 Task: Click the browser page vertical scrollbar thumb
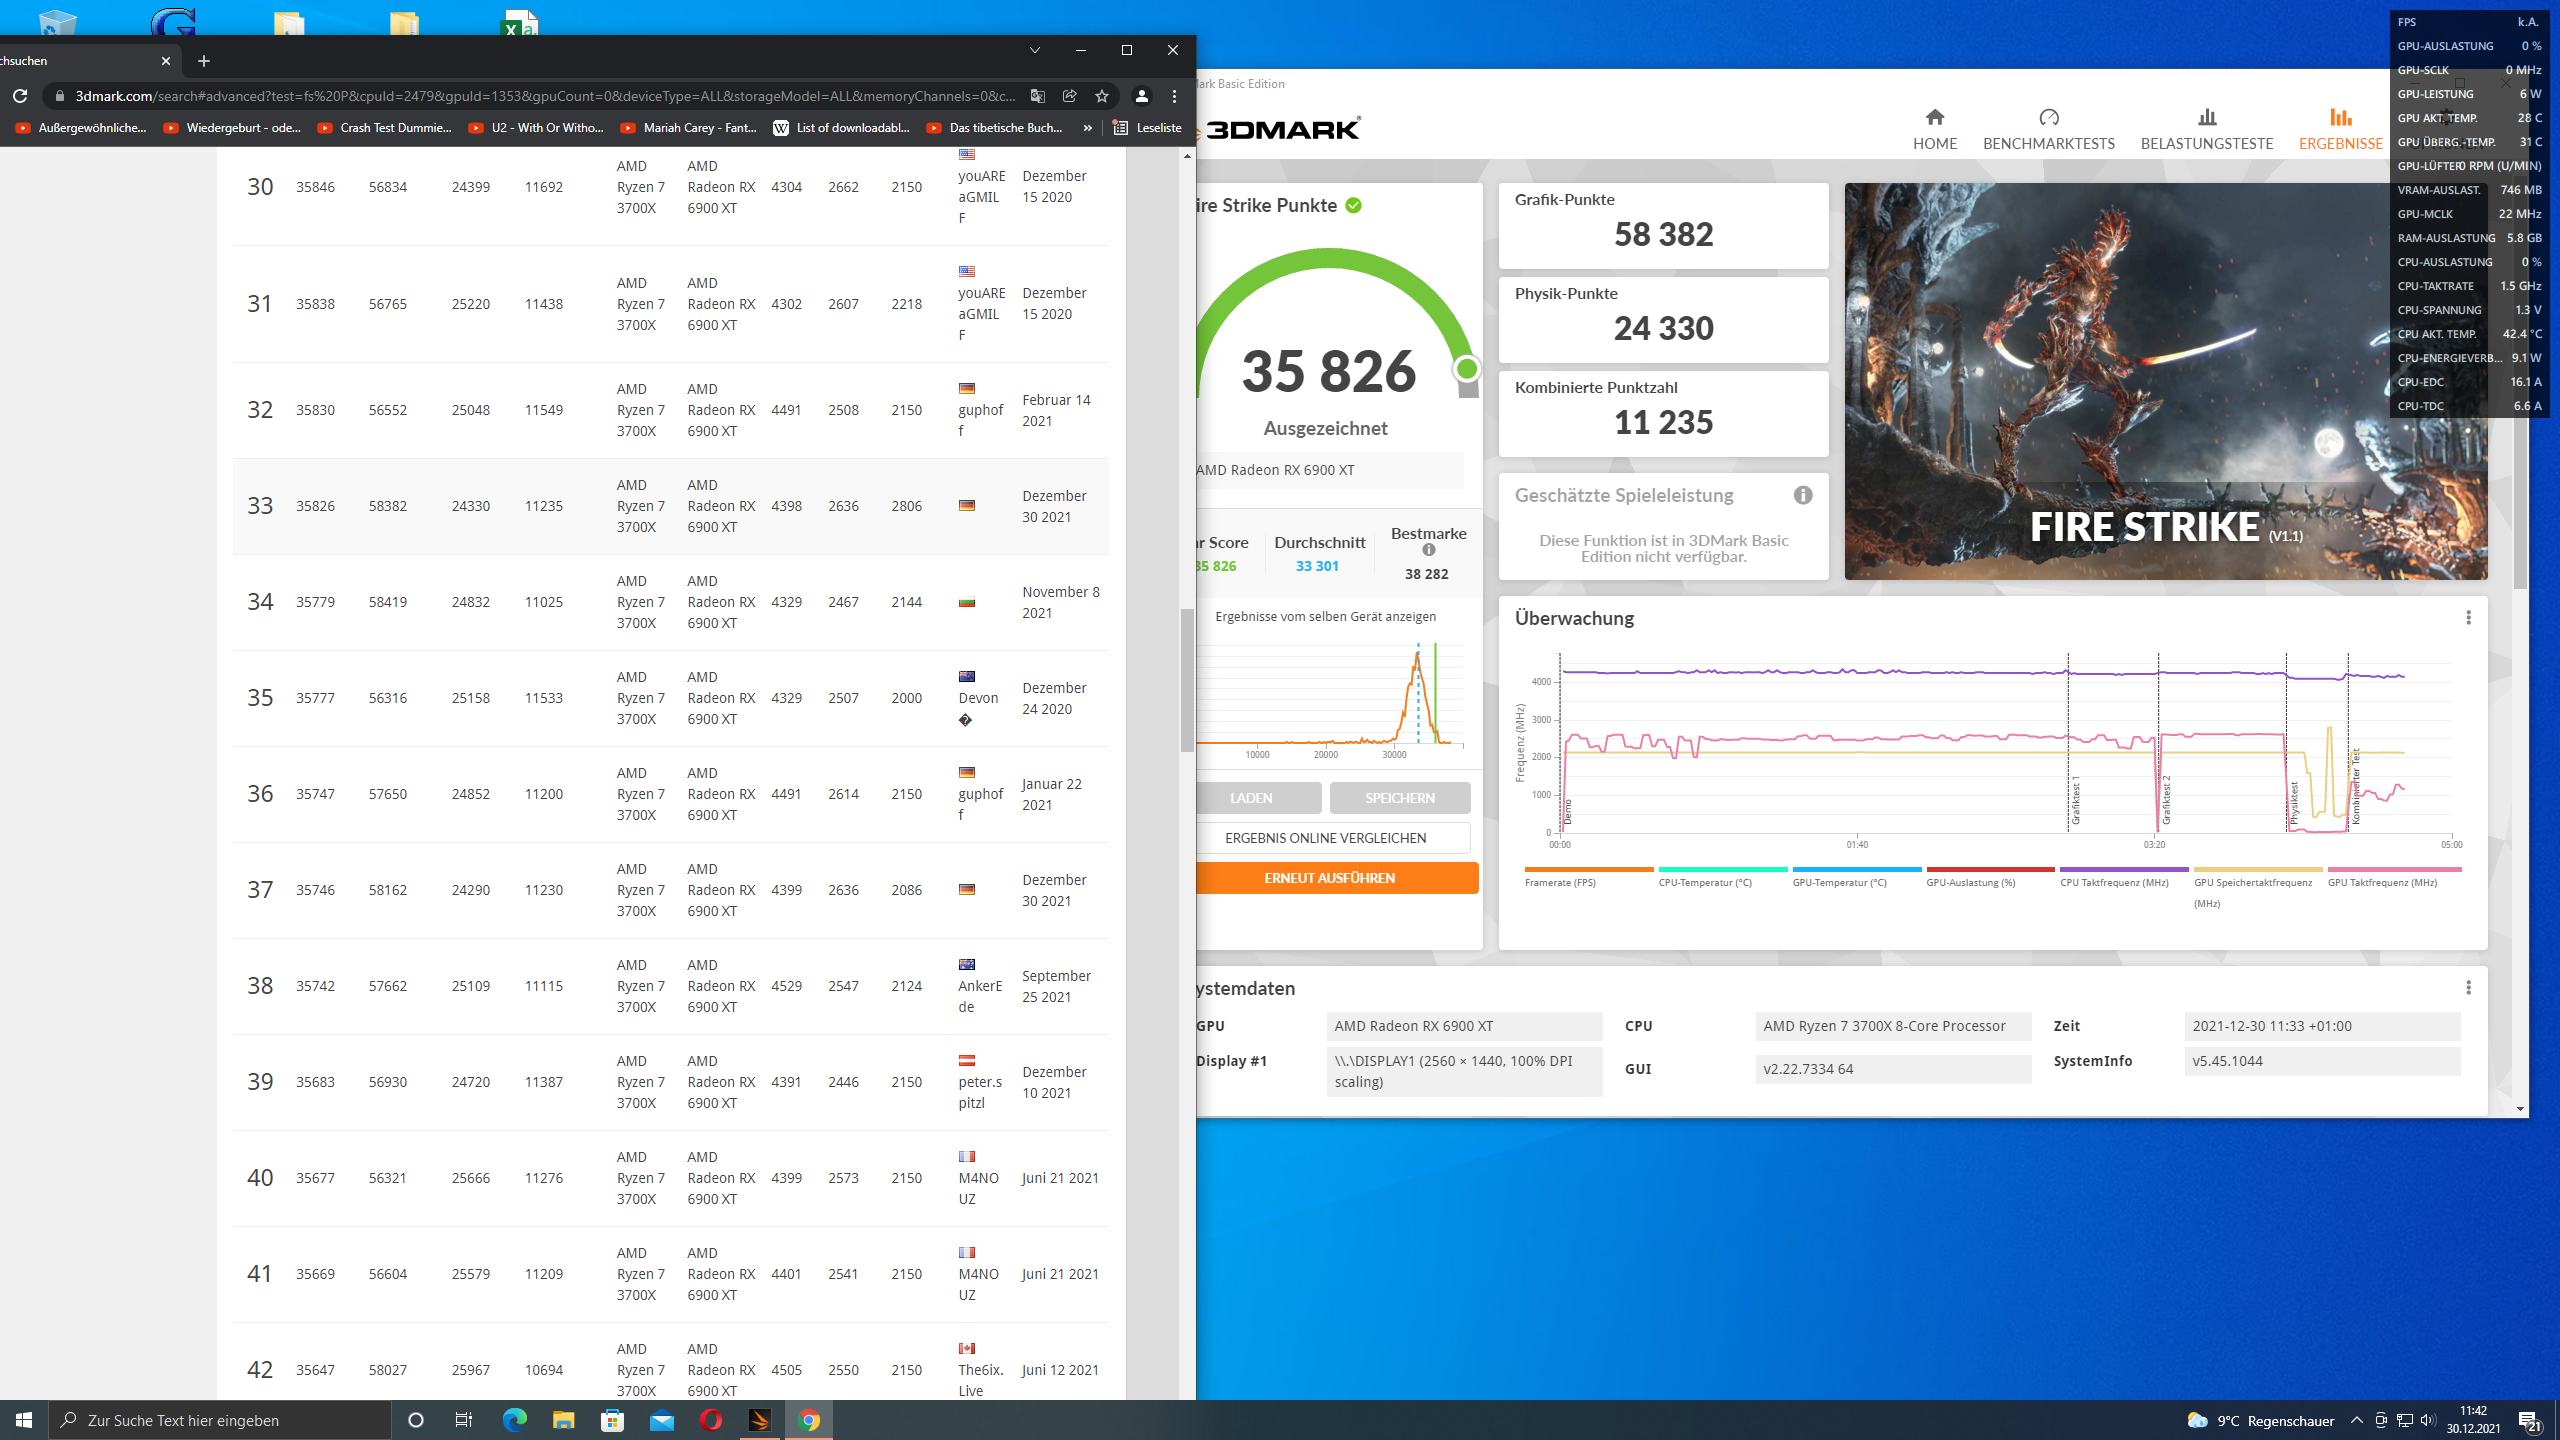click(1187, 680)
